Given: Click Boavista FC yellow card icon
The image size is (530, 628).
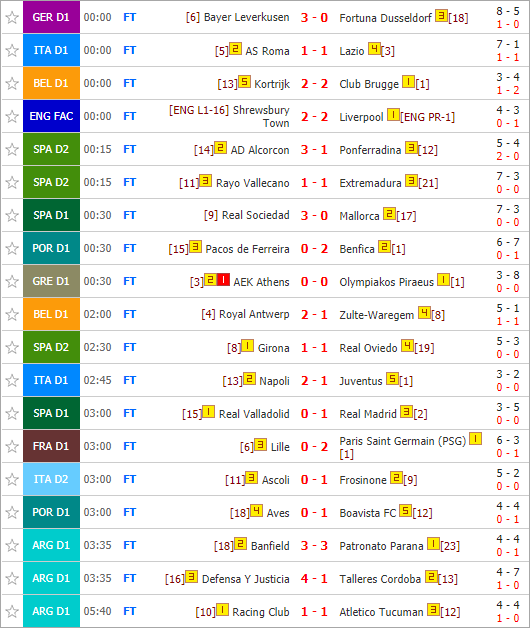Looking at the screenshot, I should click(x=405, y=510).
